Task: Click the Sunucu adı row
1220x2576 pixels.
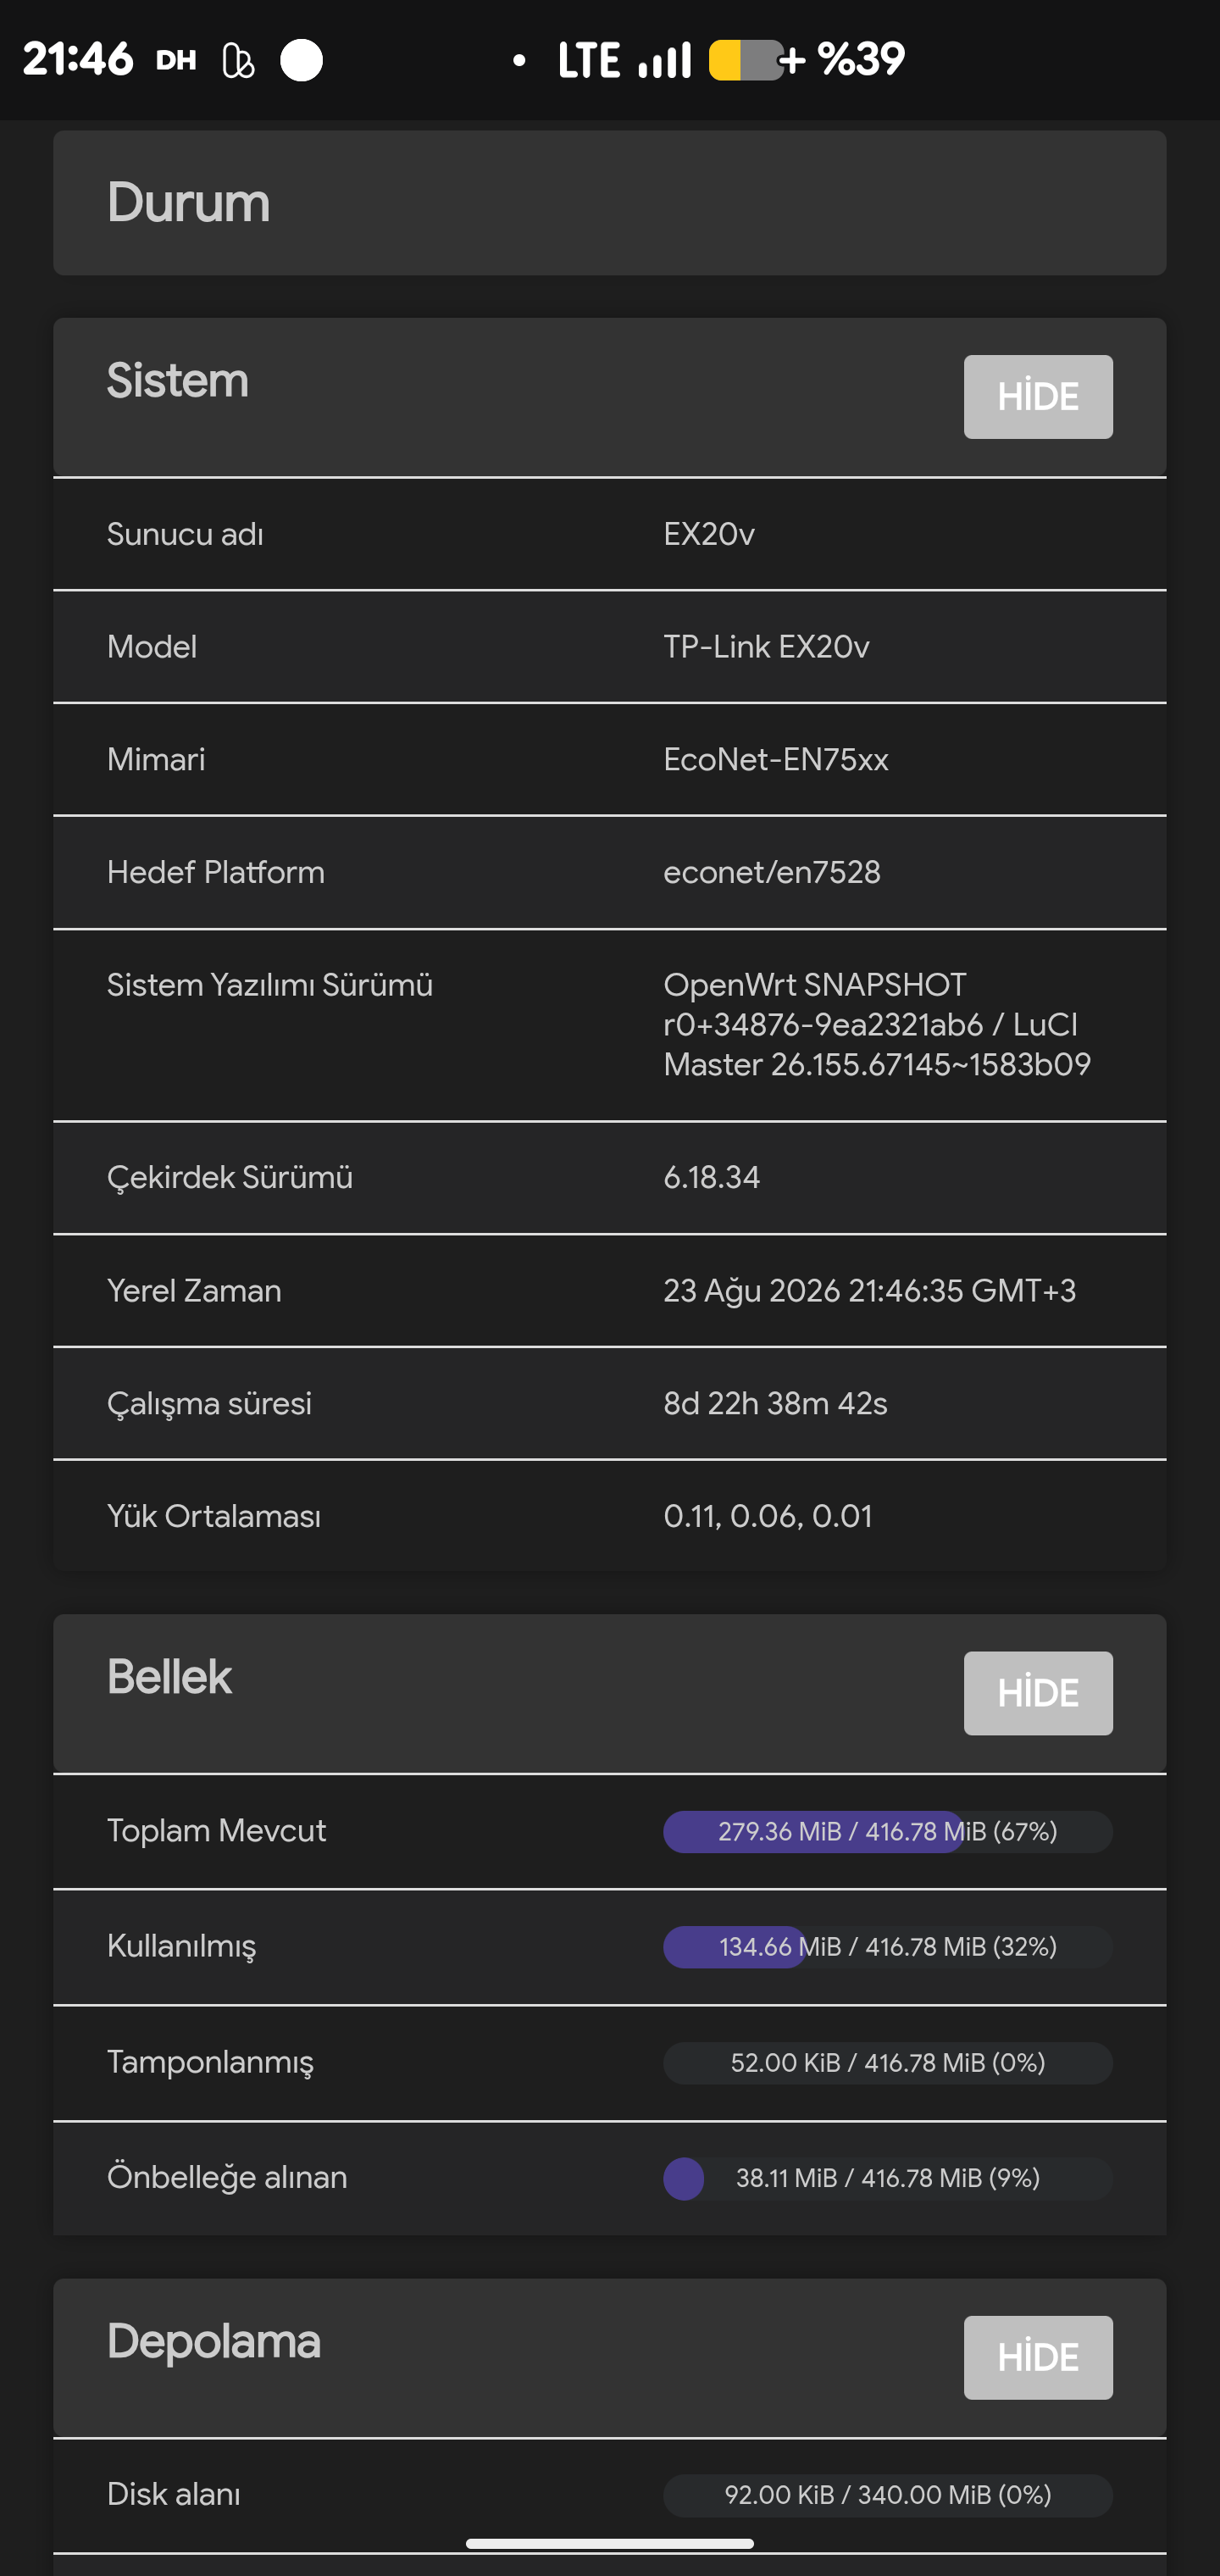Action: tap(610, 534)
